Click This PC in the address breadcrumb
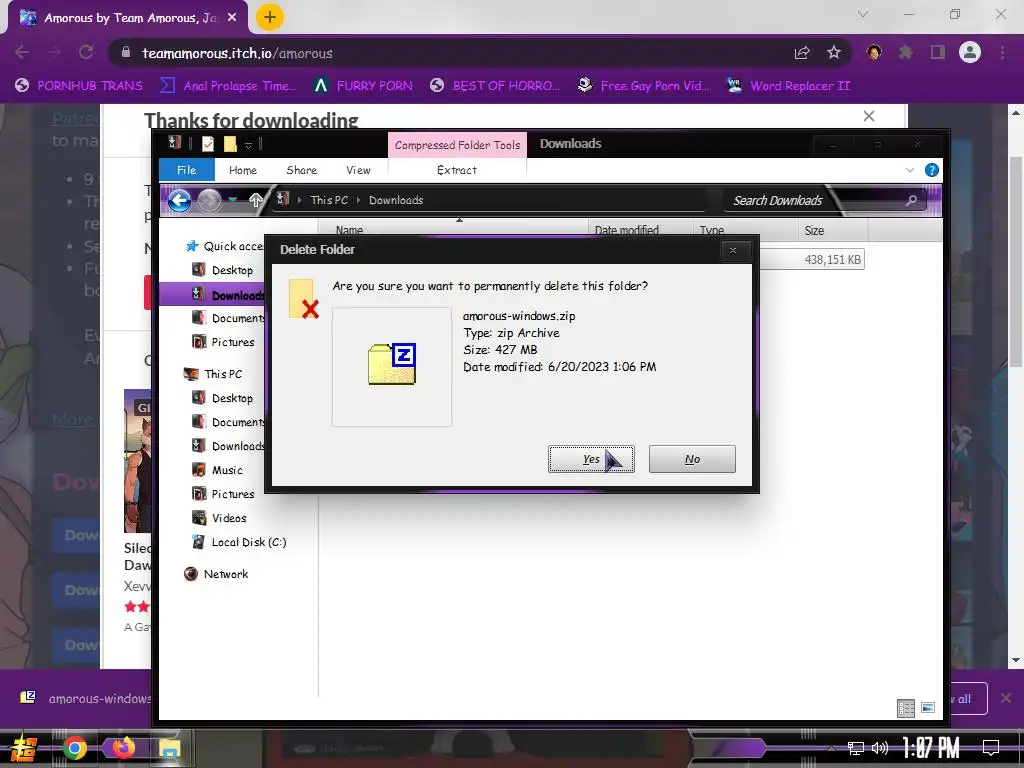The image size is (1024, 768). coord(329,200)
